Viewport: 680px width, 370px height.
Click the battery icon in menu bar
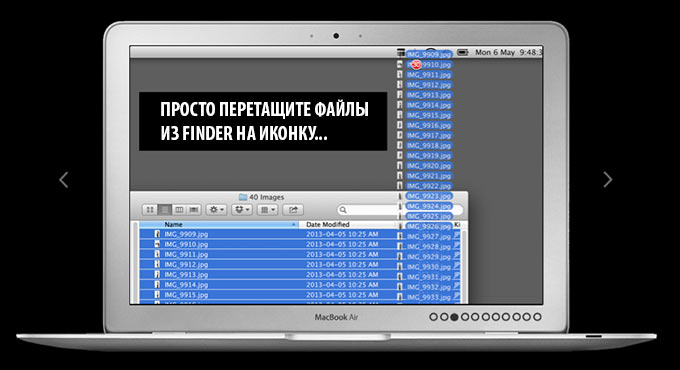[x=463, y=52]
